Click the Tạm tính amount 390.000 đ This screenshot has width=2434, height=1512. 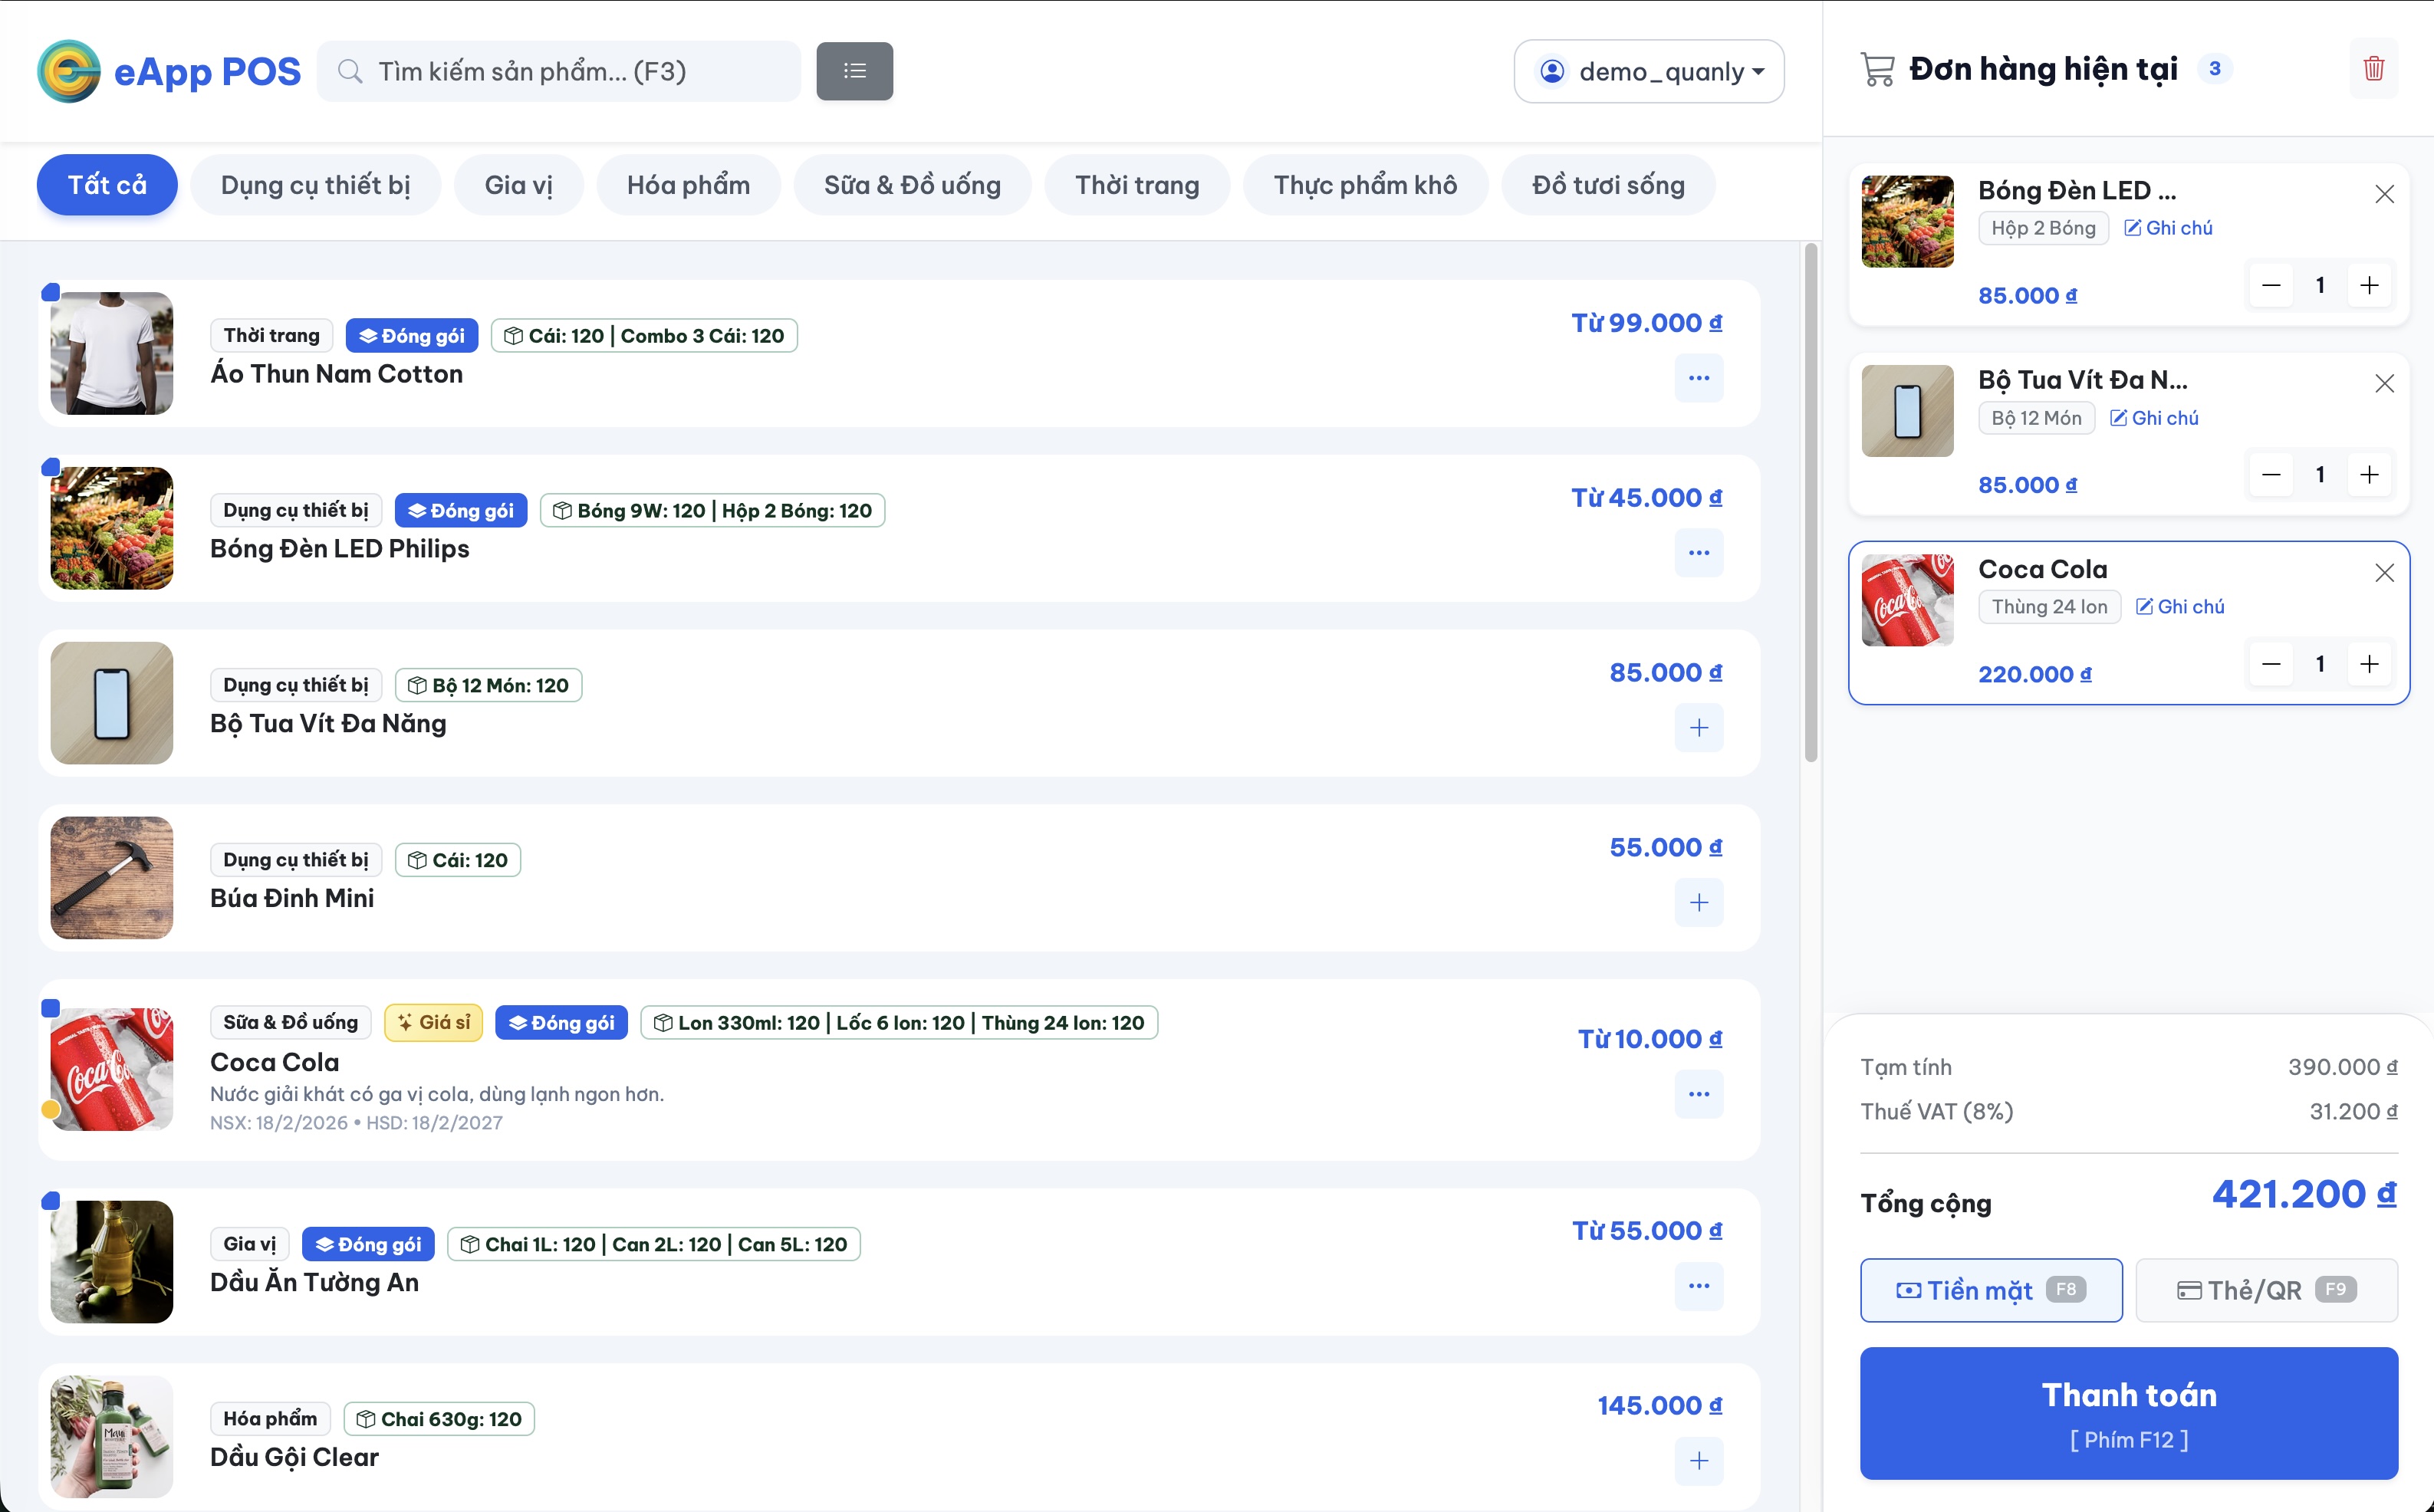pyautogui.click(x=2342, y=1067)
